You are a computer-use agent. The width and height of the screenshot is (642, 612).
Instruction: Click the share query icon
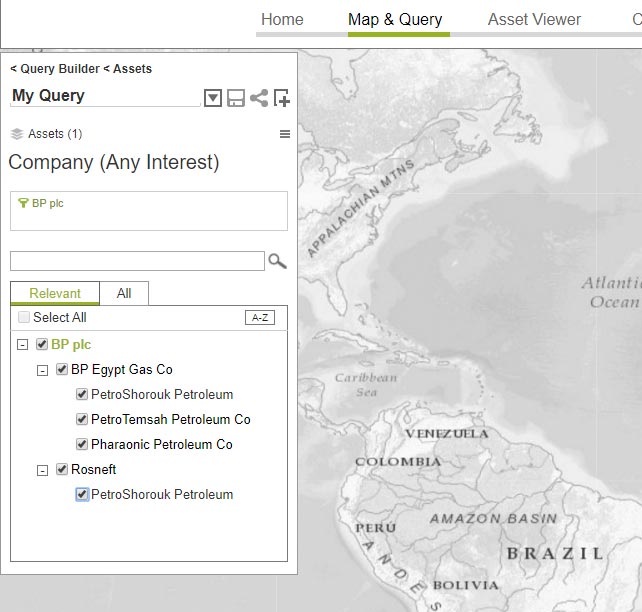point(259,98)
